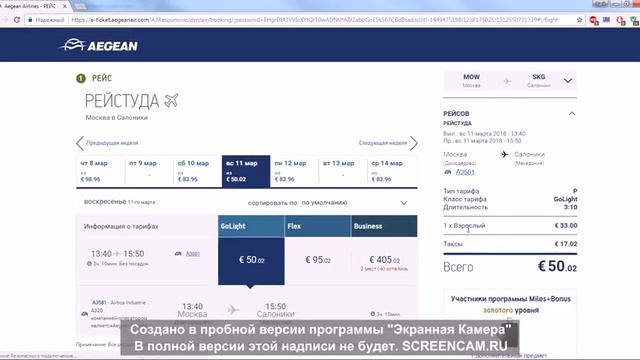The width and height of the screenshot is (640, 360).
Task: Click the total price € 50.02
Action: (557, 267)
